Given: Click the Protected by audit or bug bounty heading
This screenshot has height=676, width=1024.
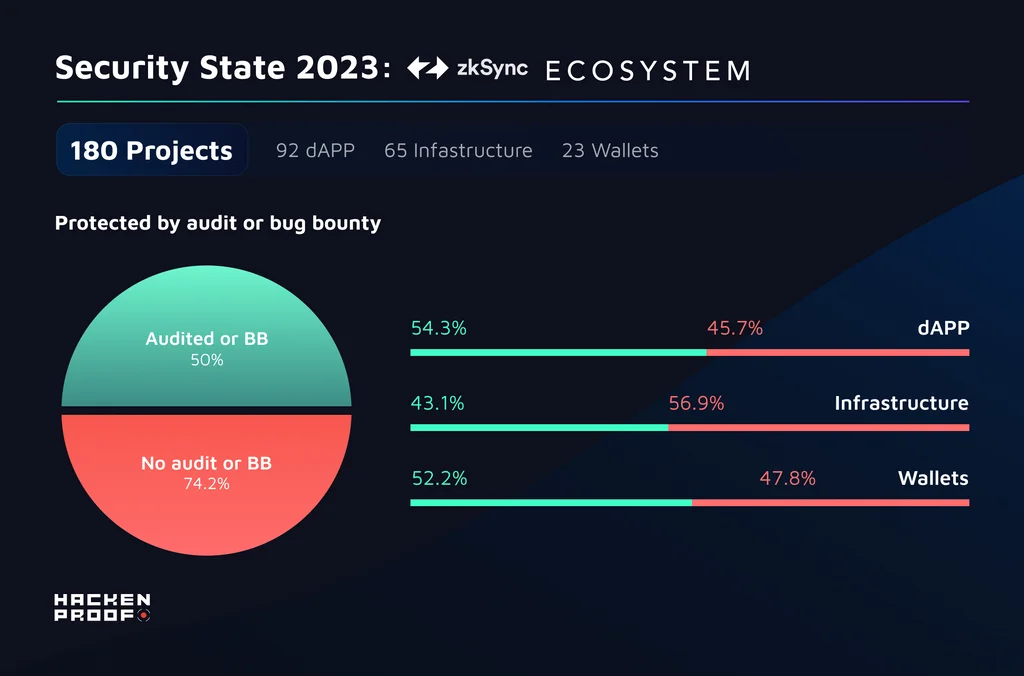Looking at the screenshot, I should point(218,223).
